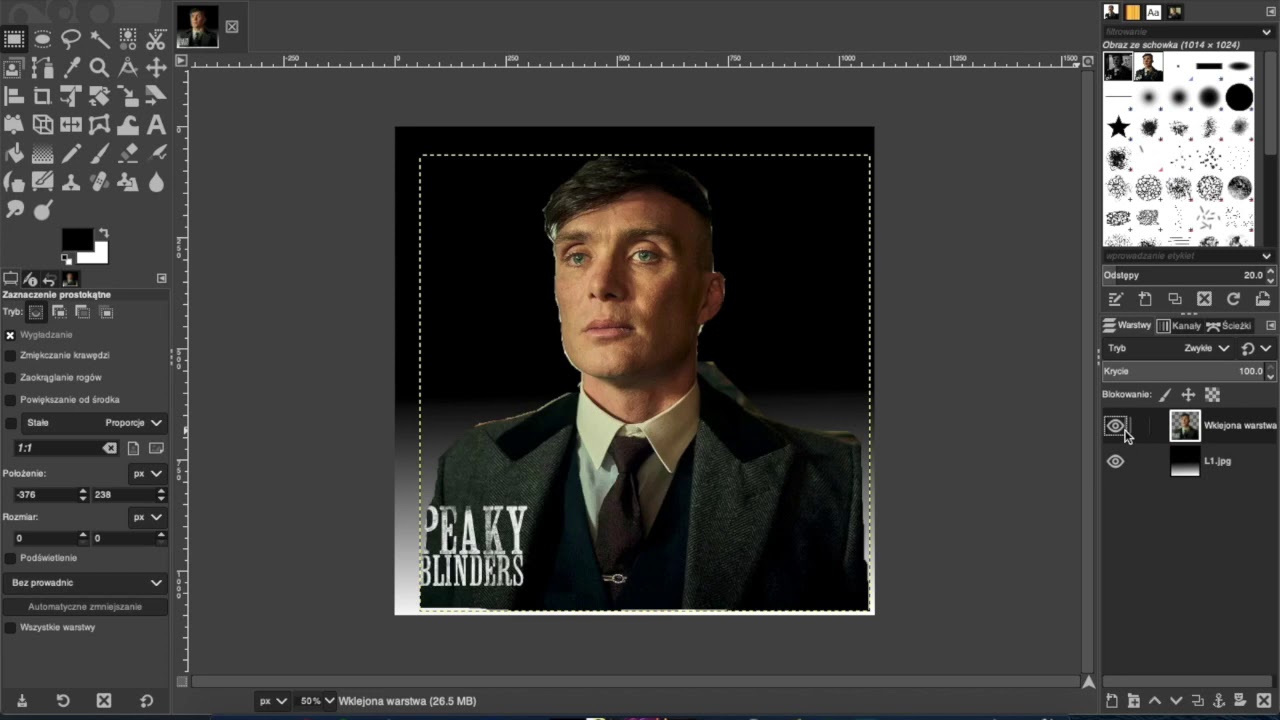Select the Eraser tool
Viewport: 1280px width, 720px height.
pyautogui.click(x=128, y=154)
